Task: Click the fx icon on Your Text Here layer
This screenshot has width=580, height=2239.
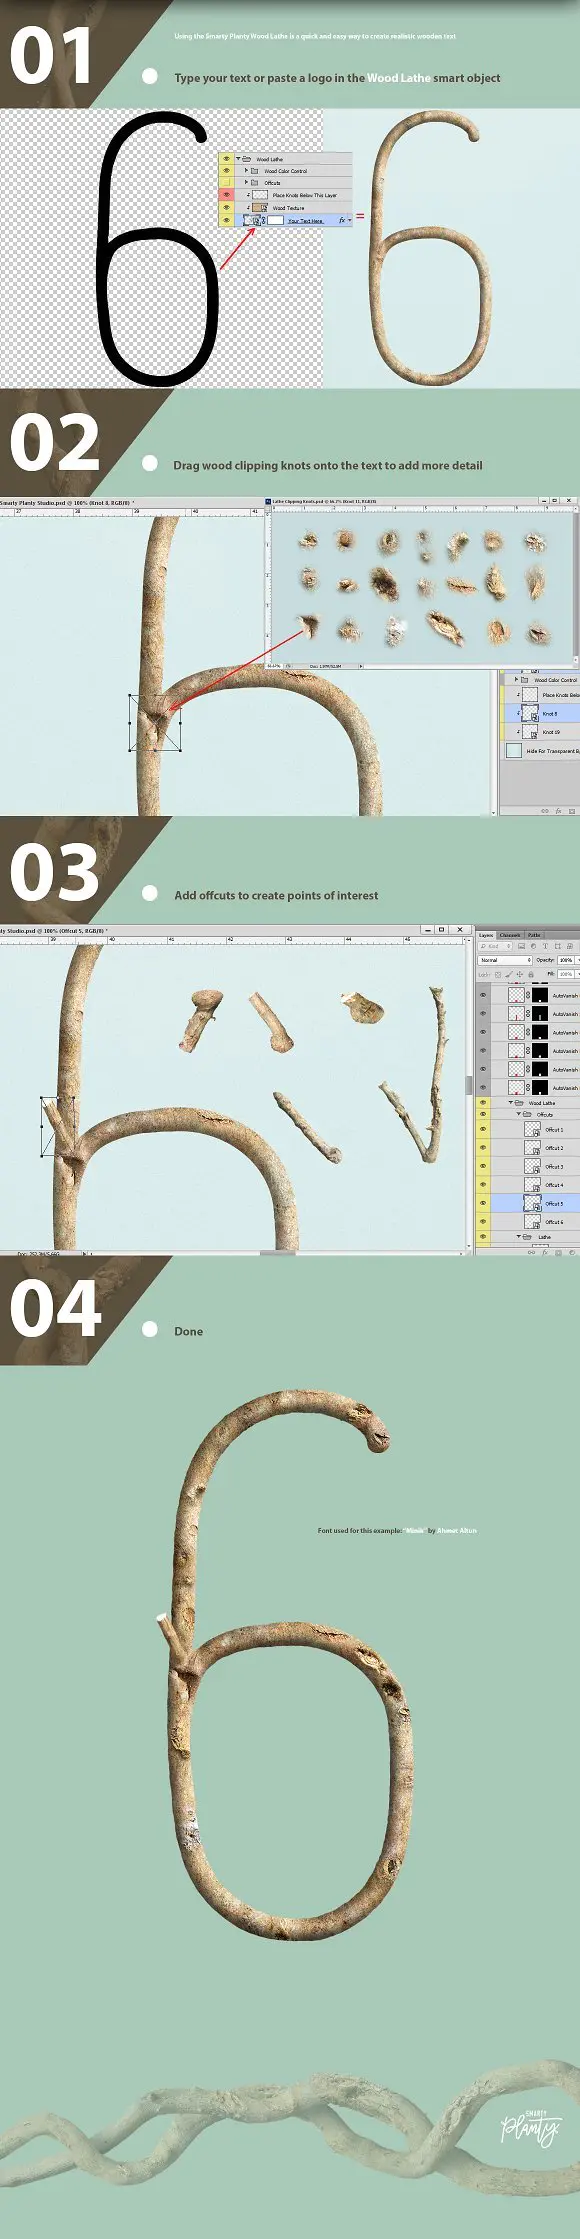Action: click(342, 220)
